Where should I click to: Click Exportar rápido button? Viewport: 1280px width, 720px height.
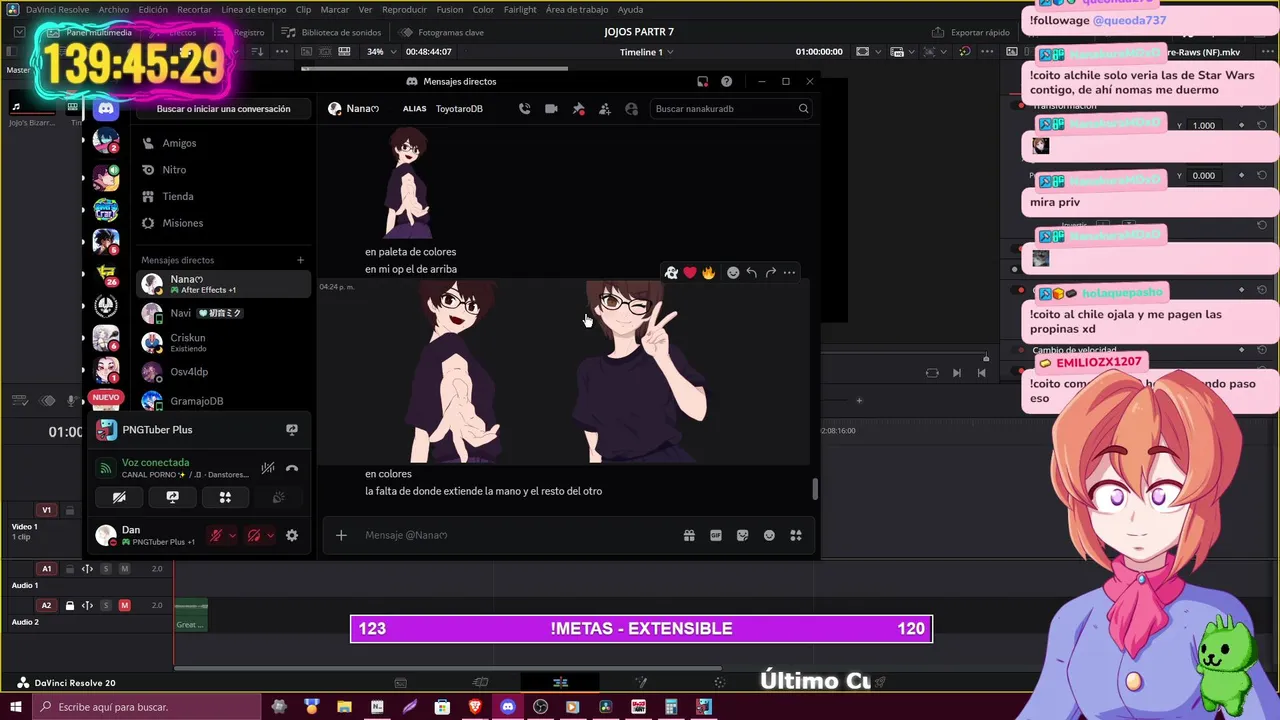[x=972, y=32]
